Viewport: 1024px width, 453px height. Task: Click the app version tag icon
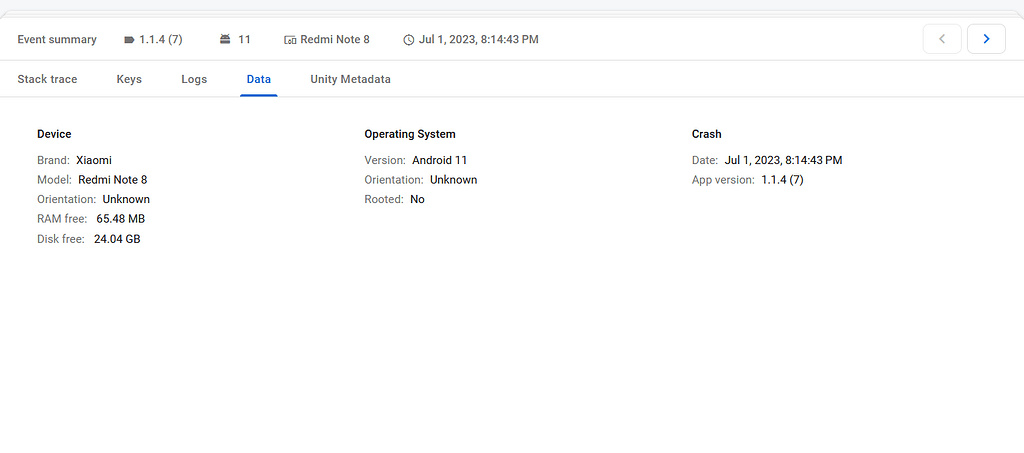(129, 40)
